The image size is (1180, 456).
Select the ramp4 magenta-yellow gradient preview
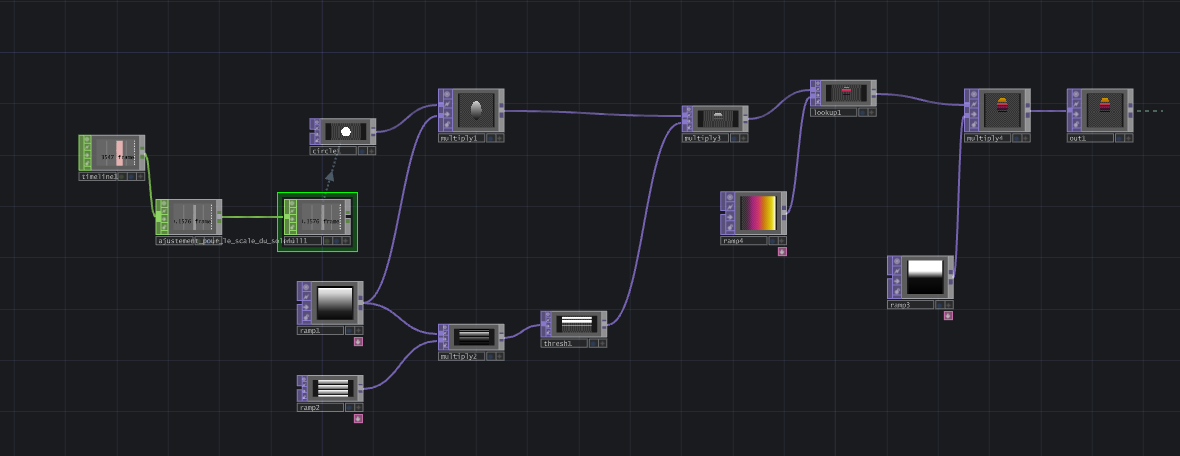coord(757,212)
